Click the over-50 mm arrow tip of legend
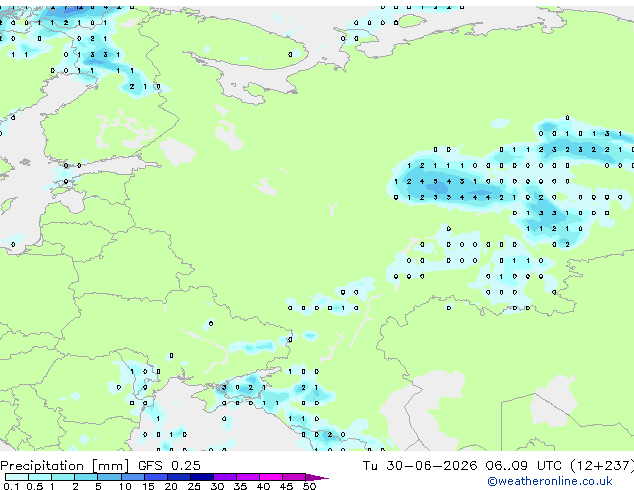This screenshot has width=634, height=490. [x=317, y=477]
